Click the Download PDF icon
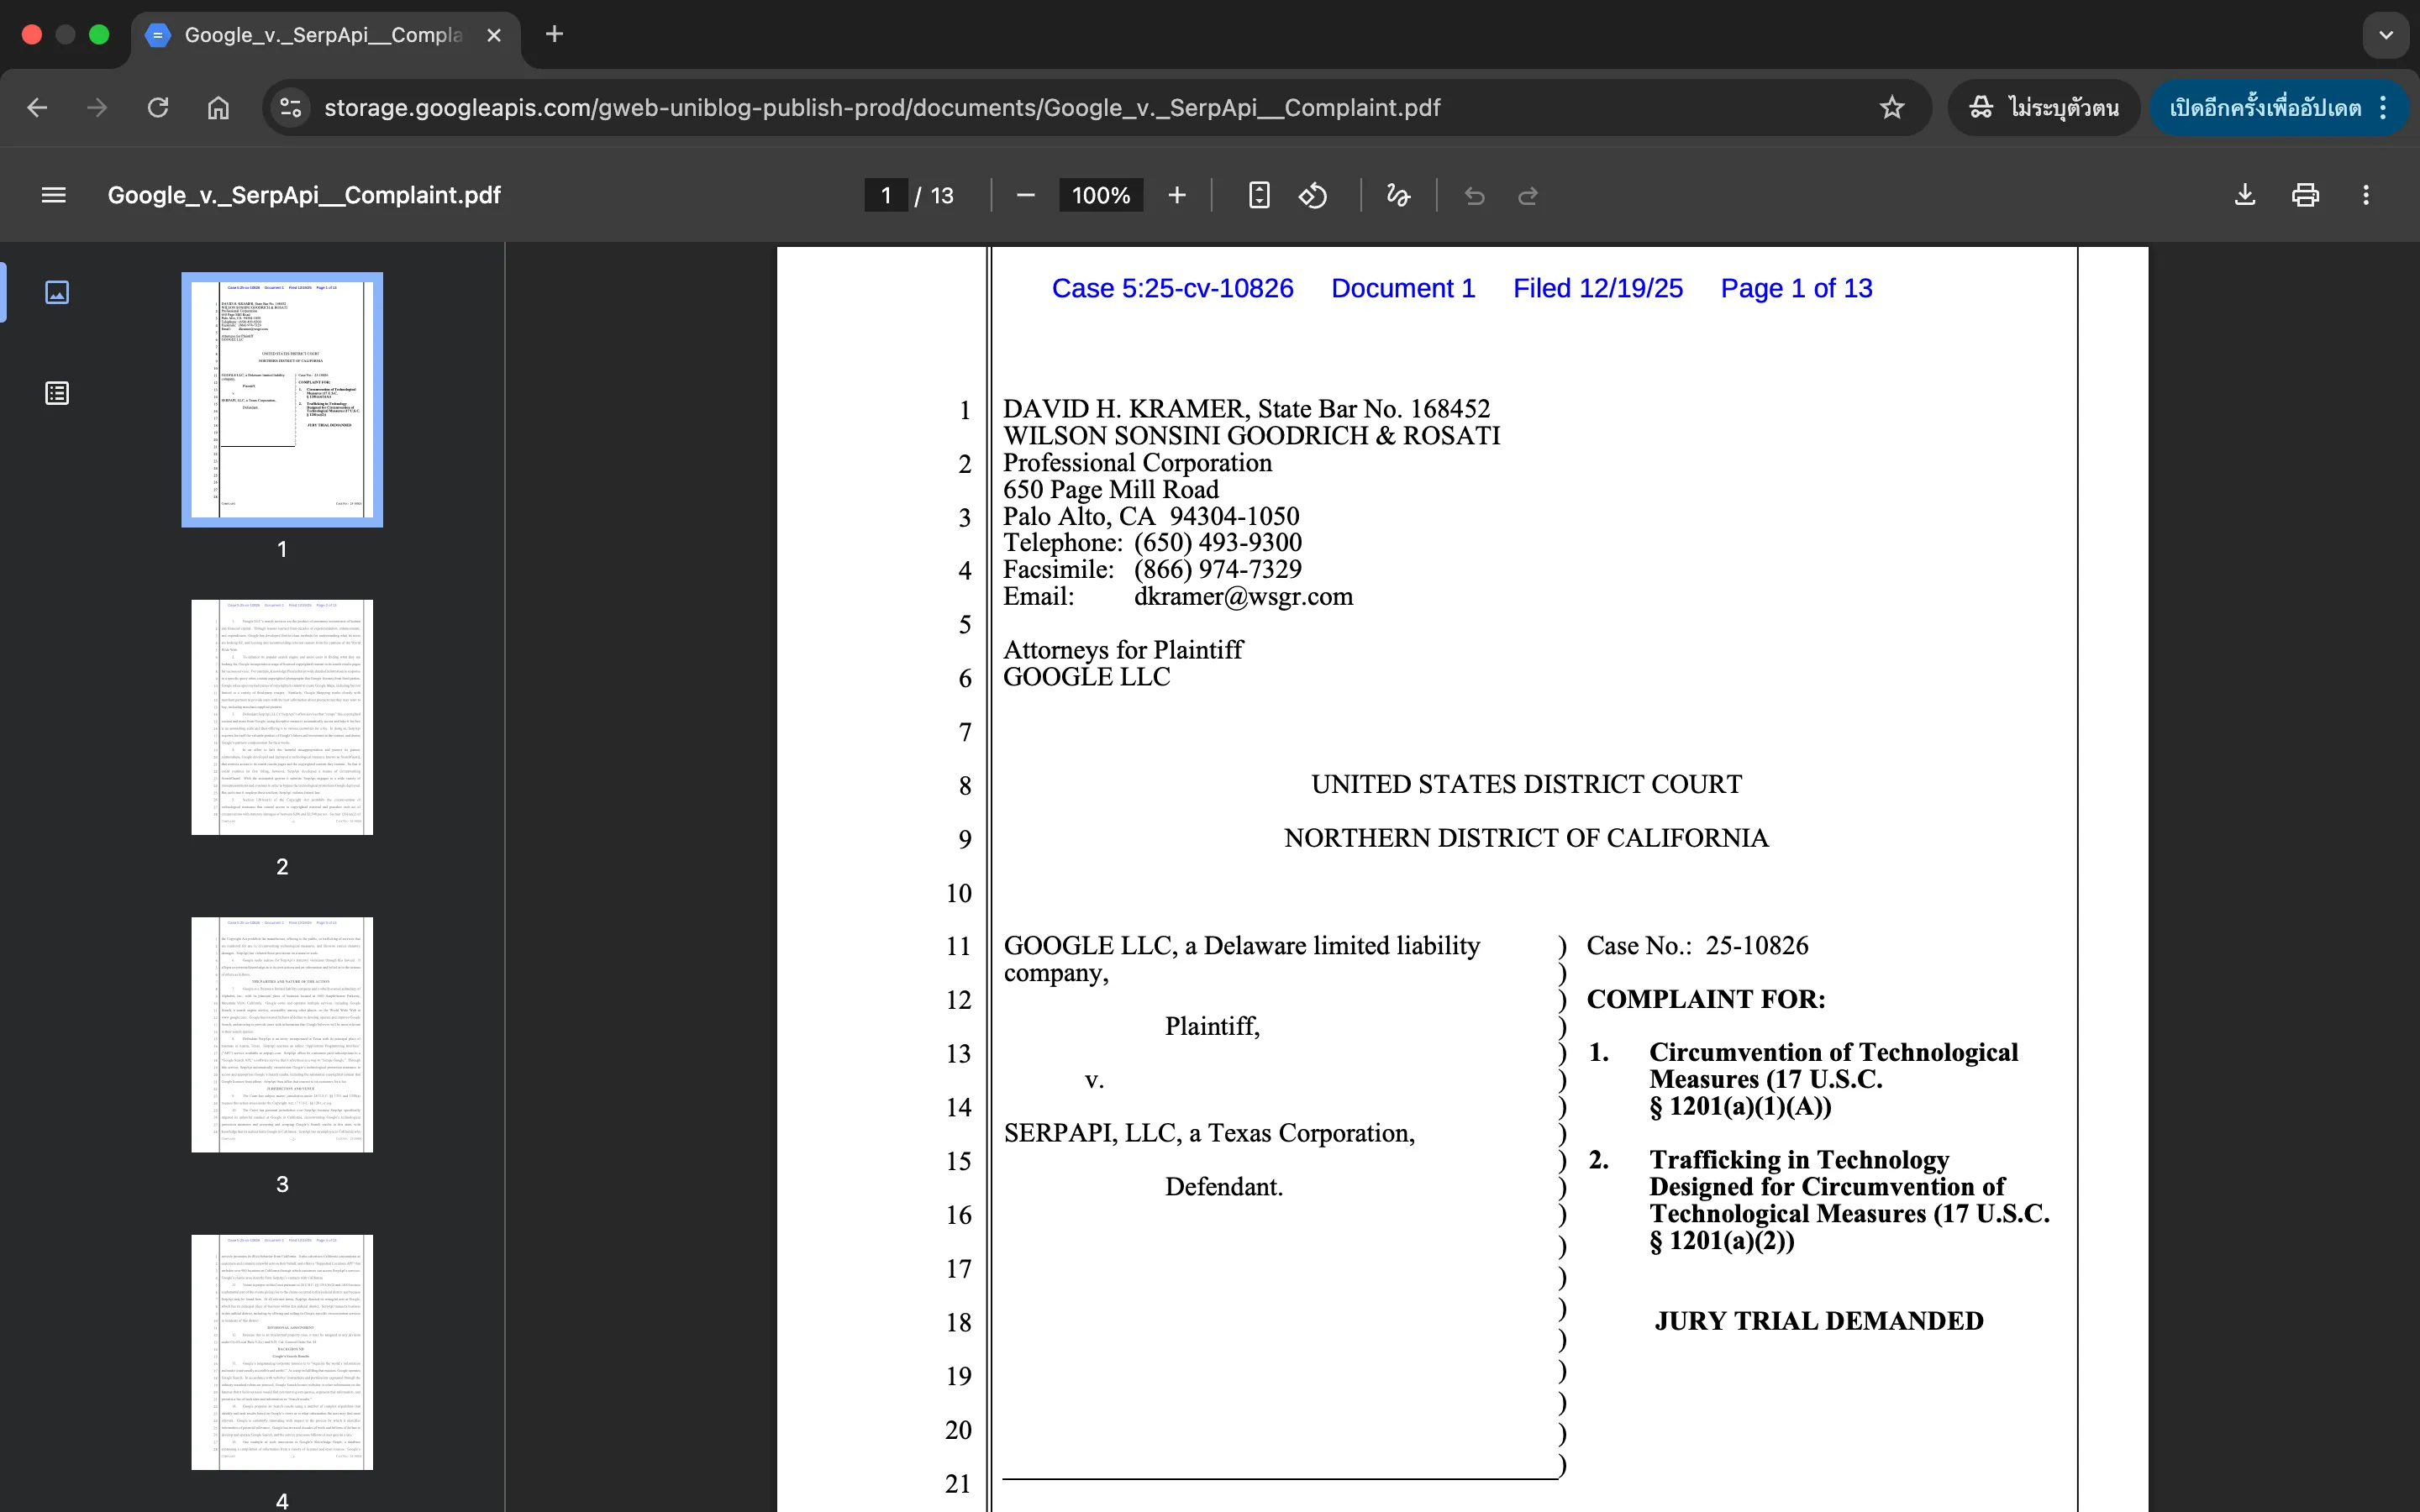This screenshot has height=1512, width=2420. [2244, 195]
